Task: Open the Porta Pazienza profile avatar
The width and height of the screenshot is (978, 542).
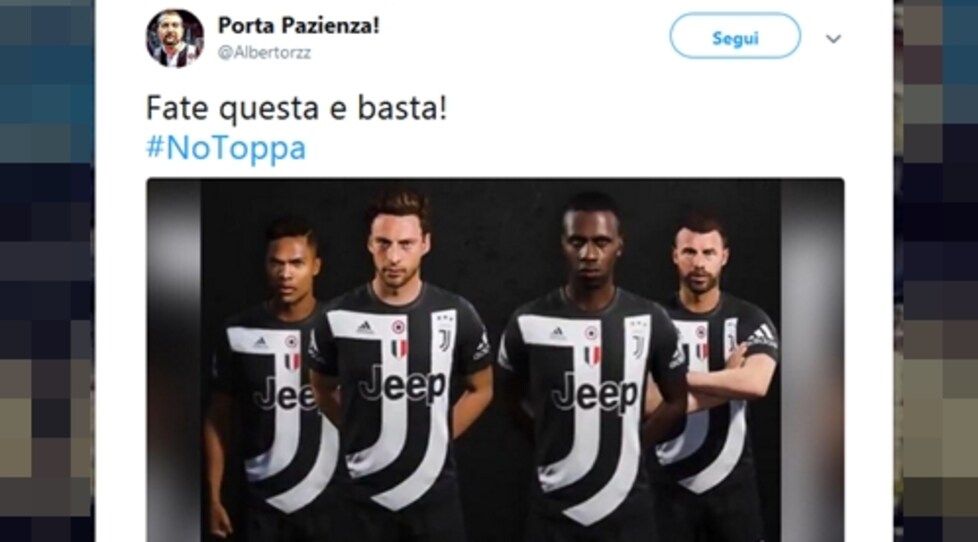Action: (175, 38)
